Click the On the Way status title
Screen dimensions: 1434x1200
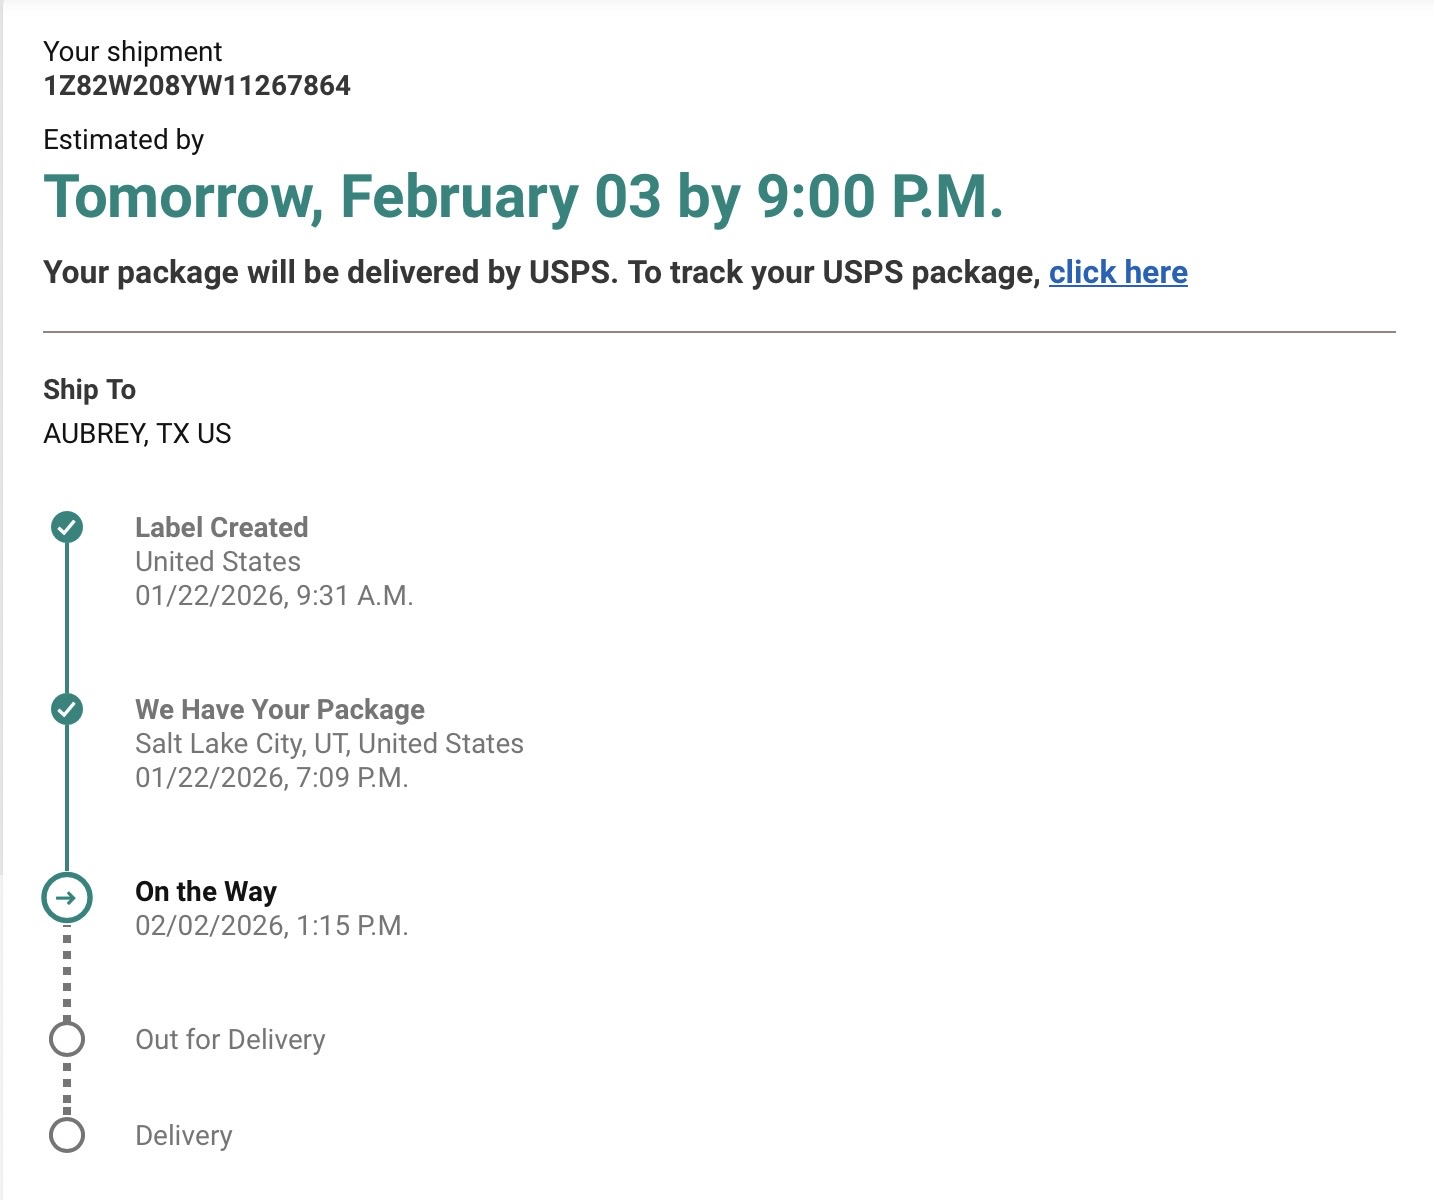(x=206, y=891)
